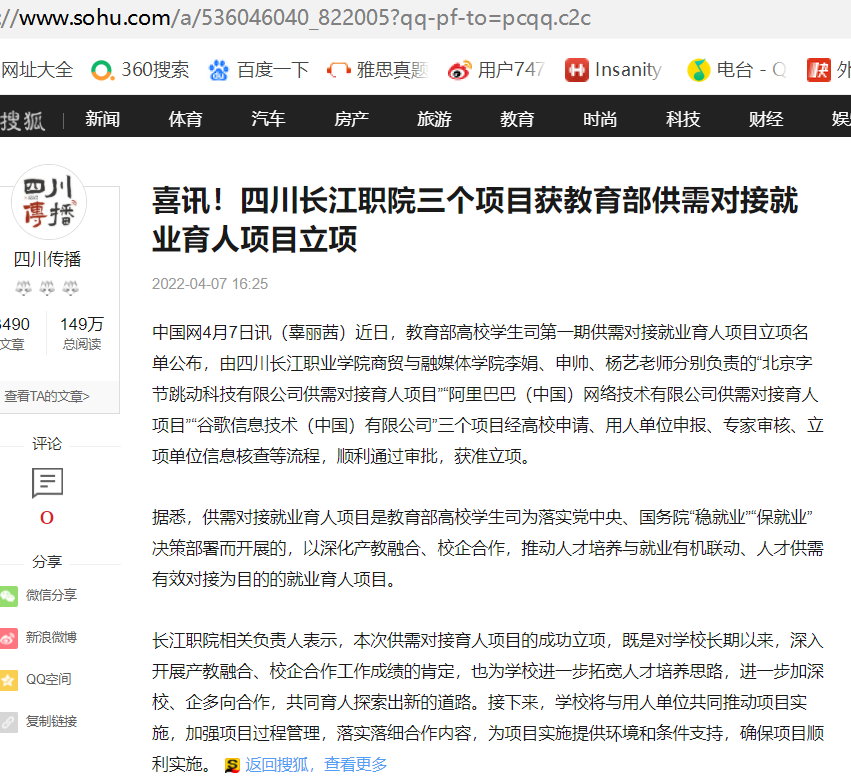Click the 149万 总阅读 statistic

tap(82, 333)
